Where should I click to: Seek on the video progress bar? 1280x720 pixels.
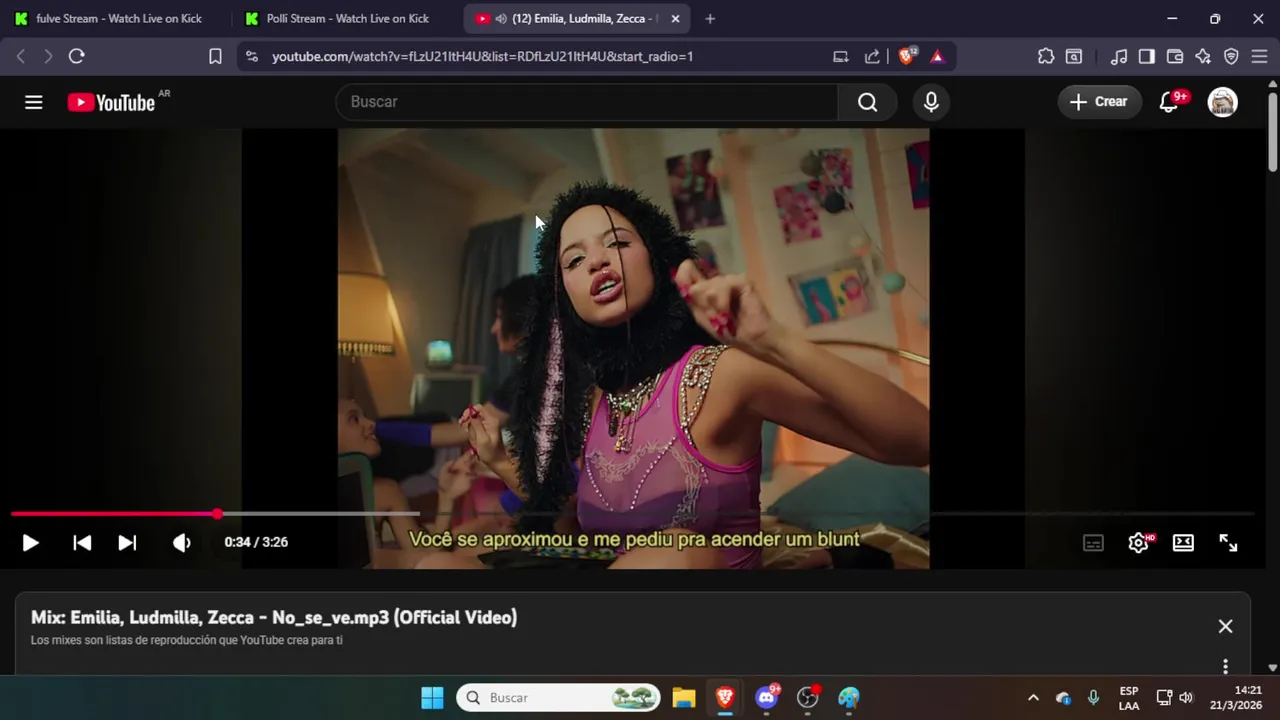pos(632,514)
